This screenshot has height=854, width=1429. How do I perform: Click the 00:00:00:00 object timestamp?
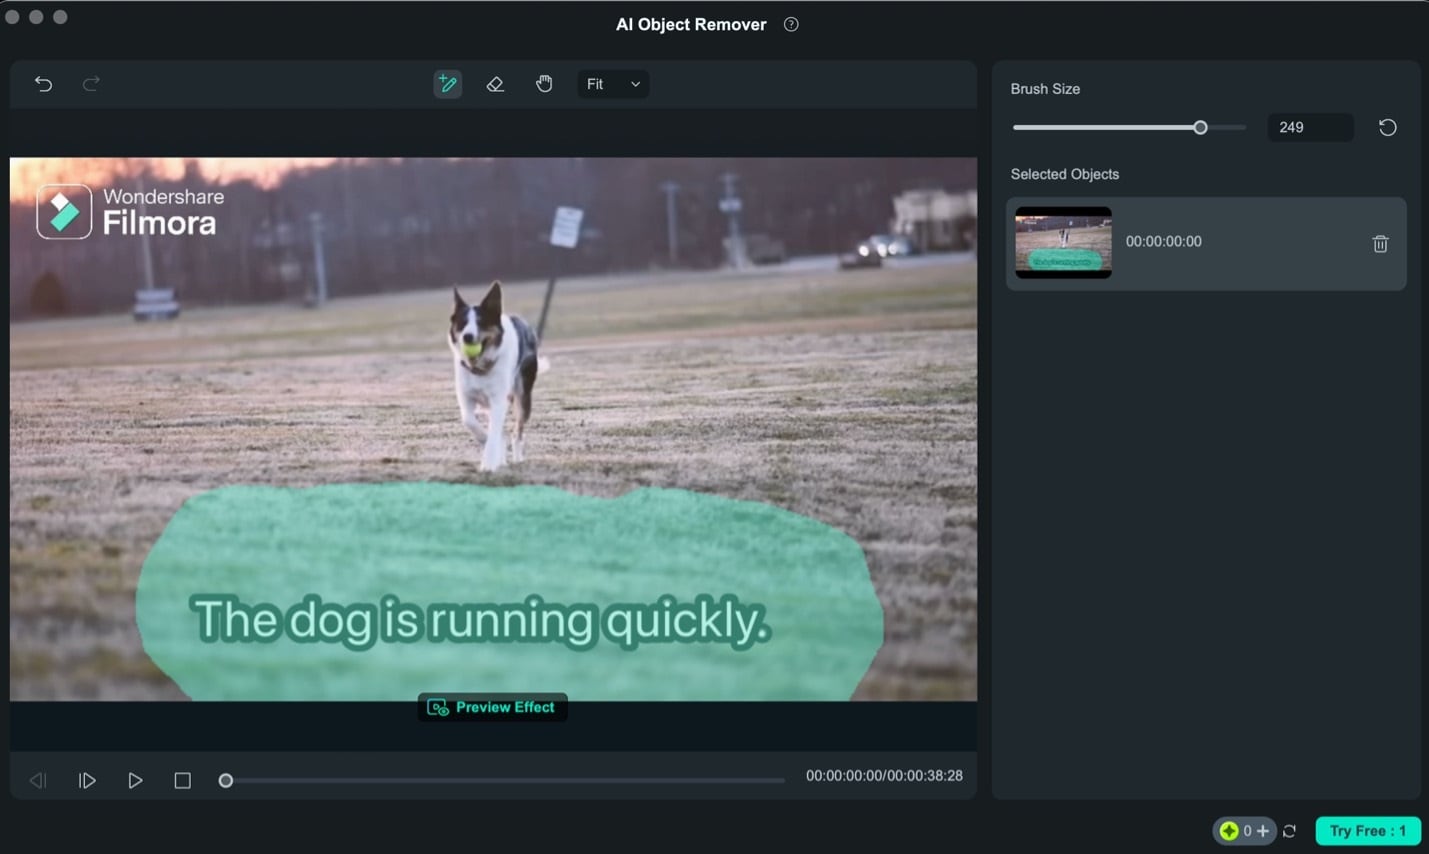[1163, 242]
